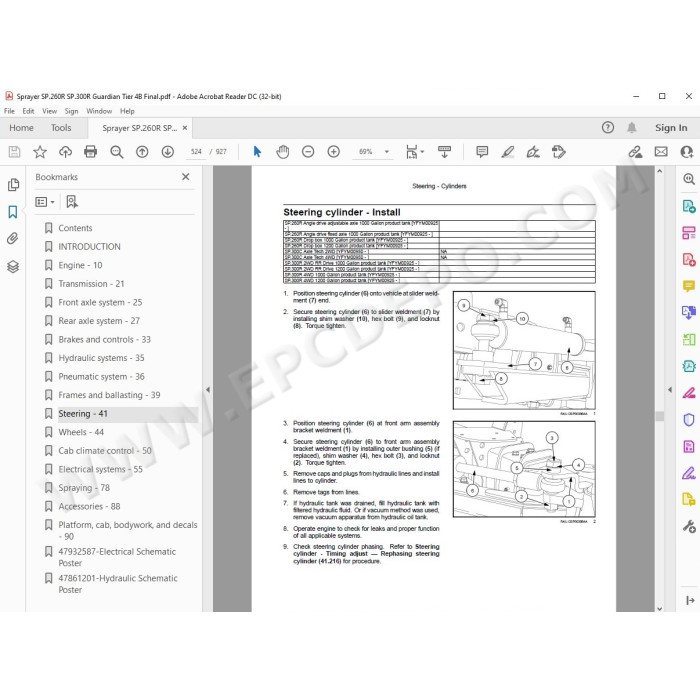Open the View menu
The width and height of the screenshot is (700, 700).
(50, 111)
